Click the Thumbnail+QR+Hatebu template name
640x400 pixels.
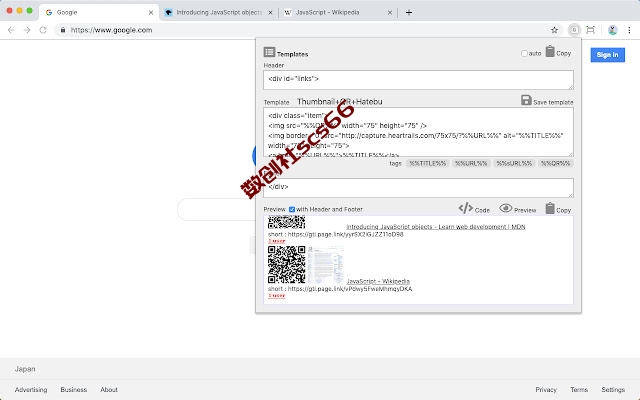click(x=340, y=101)
